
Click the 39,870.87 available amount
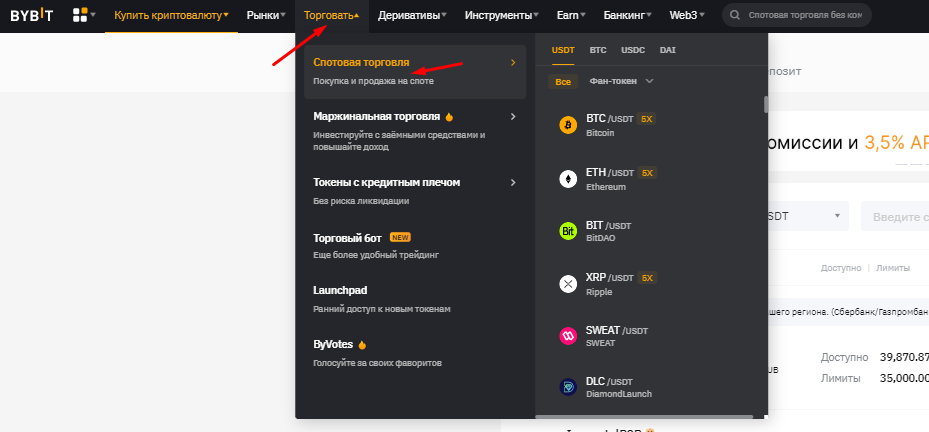point(905,357)
